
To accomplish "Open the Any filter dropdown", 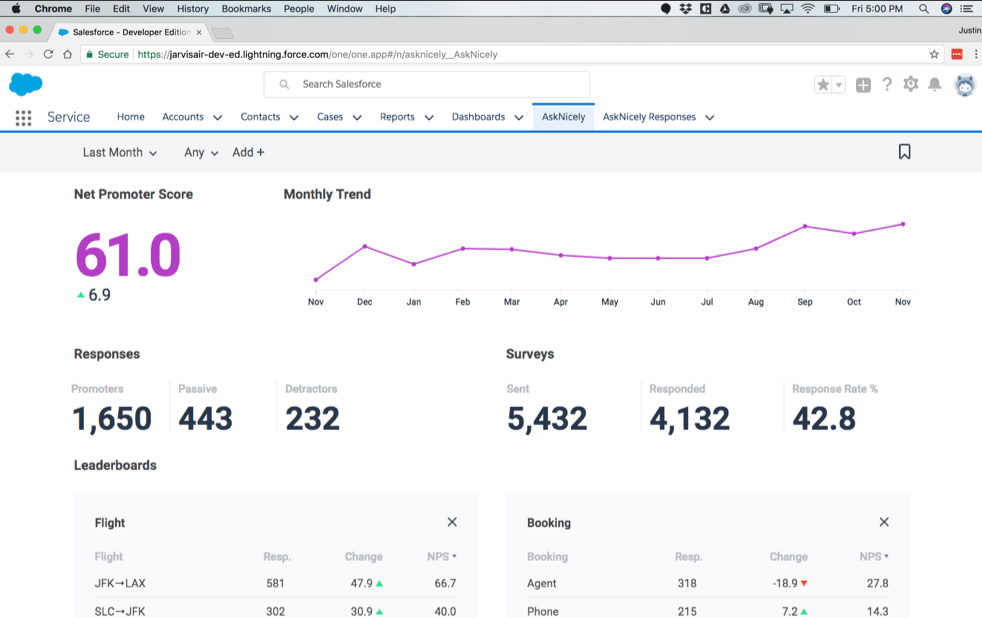I will tap(199, 152).
